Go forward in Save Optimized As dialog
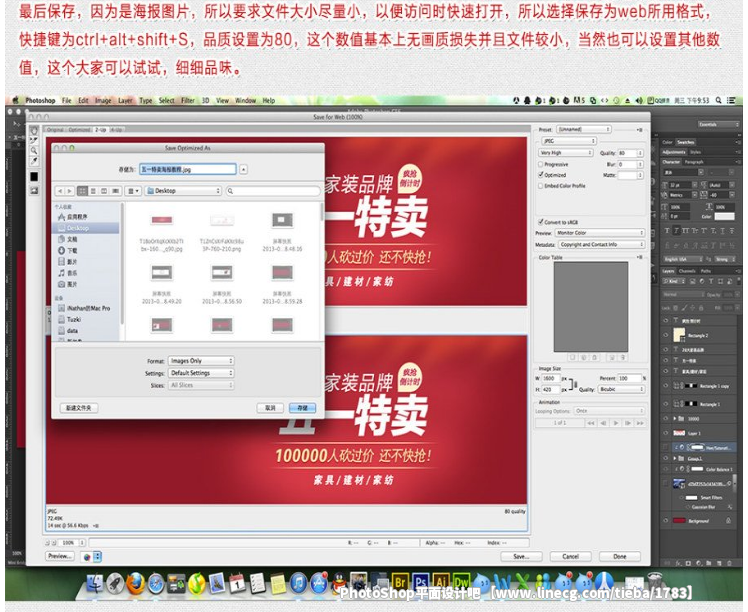 click(x=70, y=191)
